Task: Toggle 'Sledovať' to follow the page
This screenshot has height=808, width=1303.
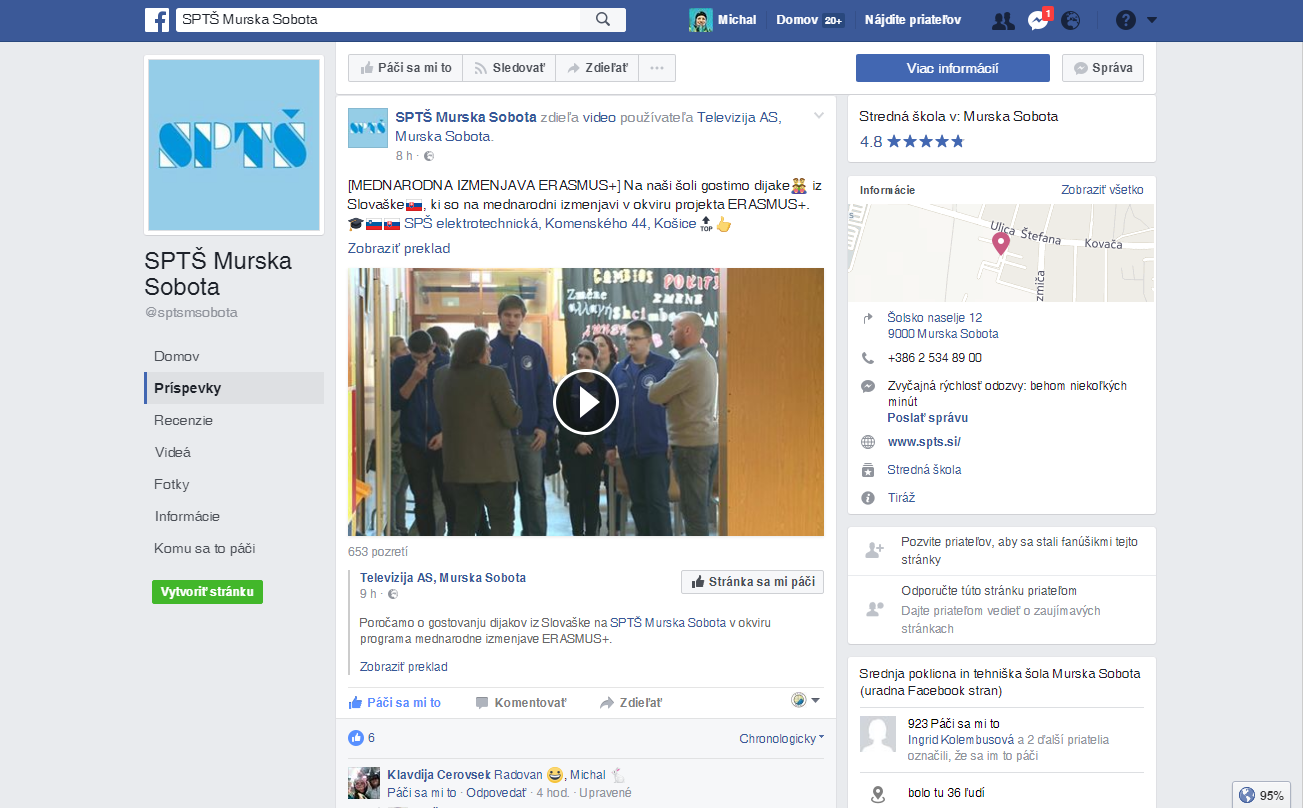Action: click(509, 68)
